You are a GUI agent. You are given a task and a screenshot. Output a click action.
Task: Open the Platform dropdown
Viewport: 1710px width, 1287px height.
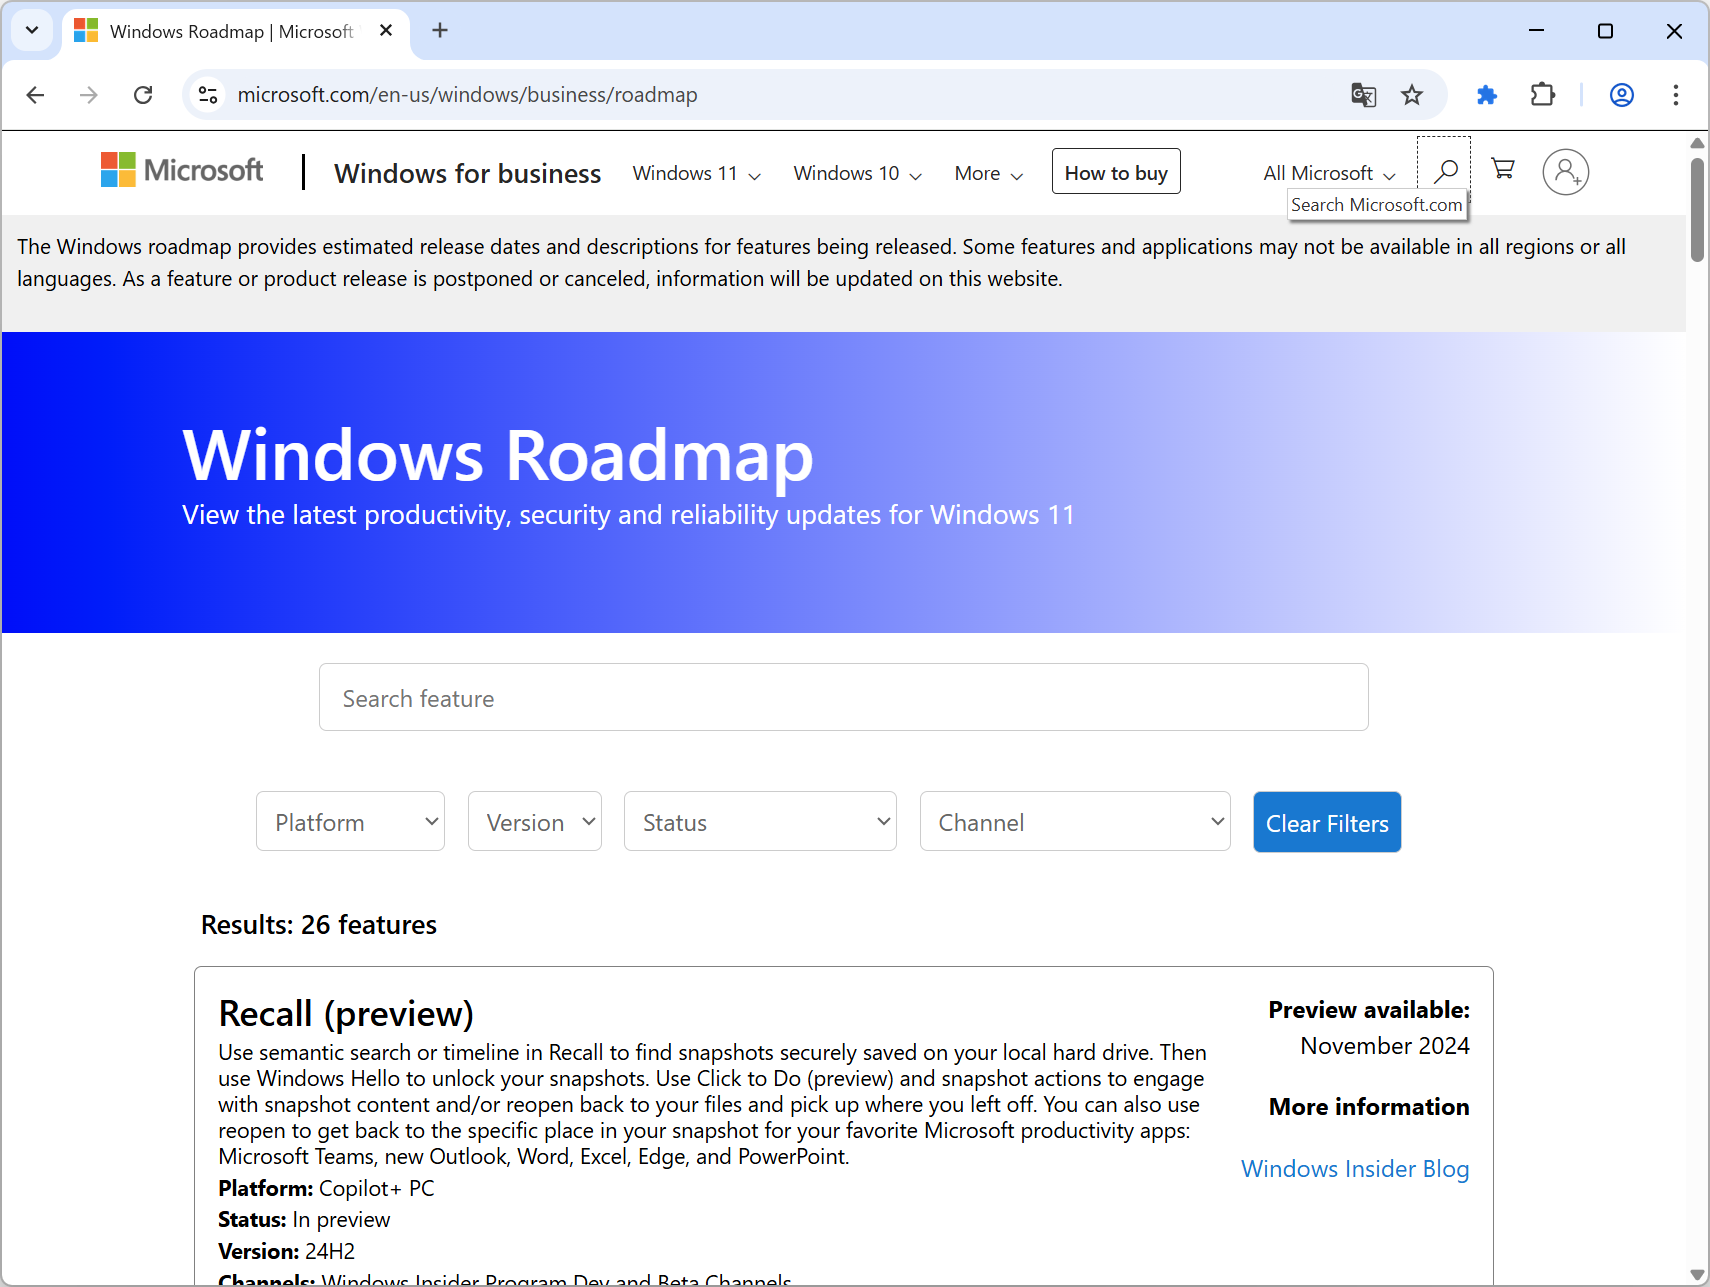tap(350, 821)
